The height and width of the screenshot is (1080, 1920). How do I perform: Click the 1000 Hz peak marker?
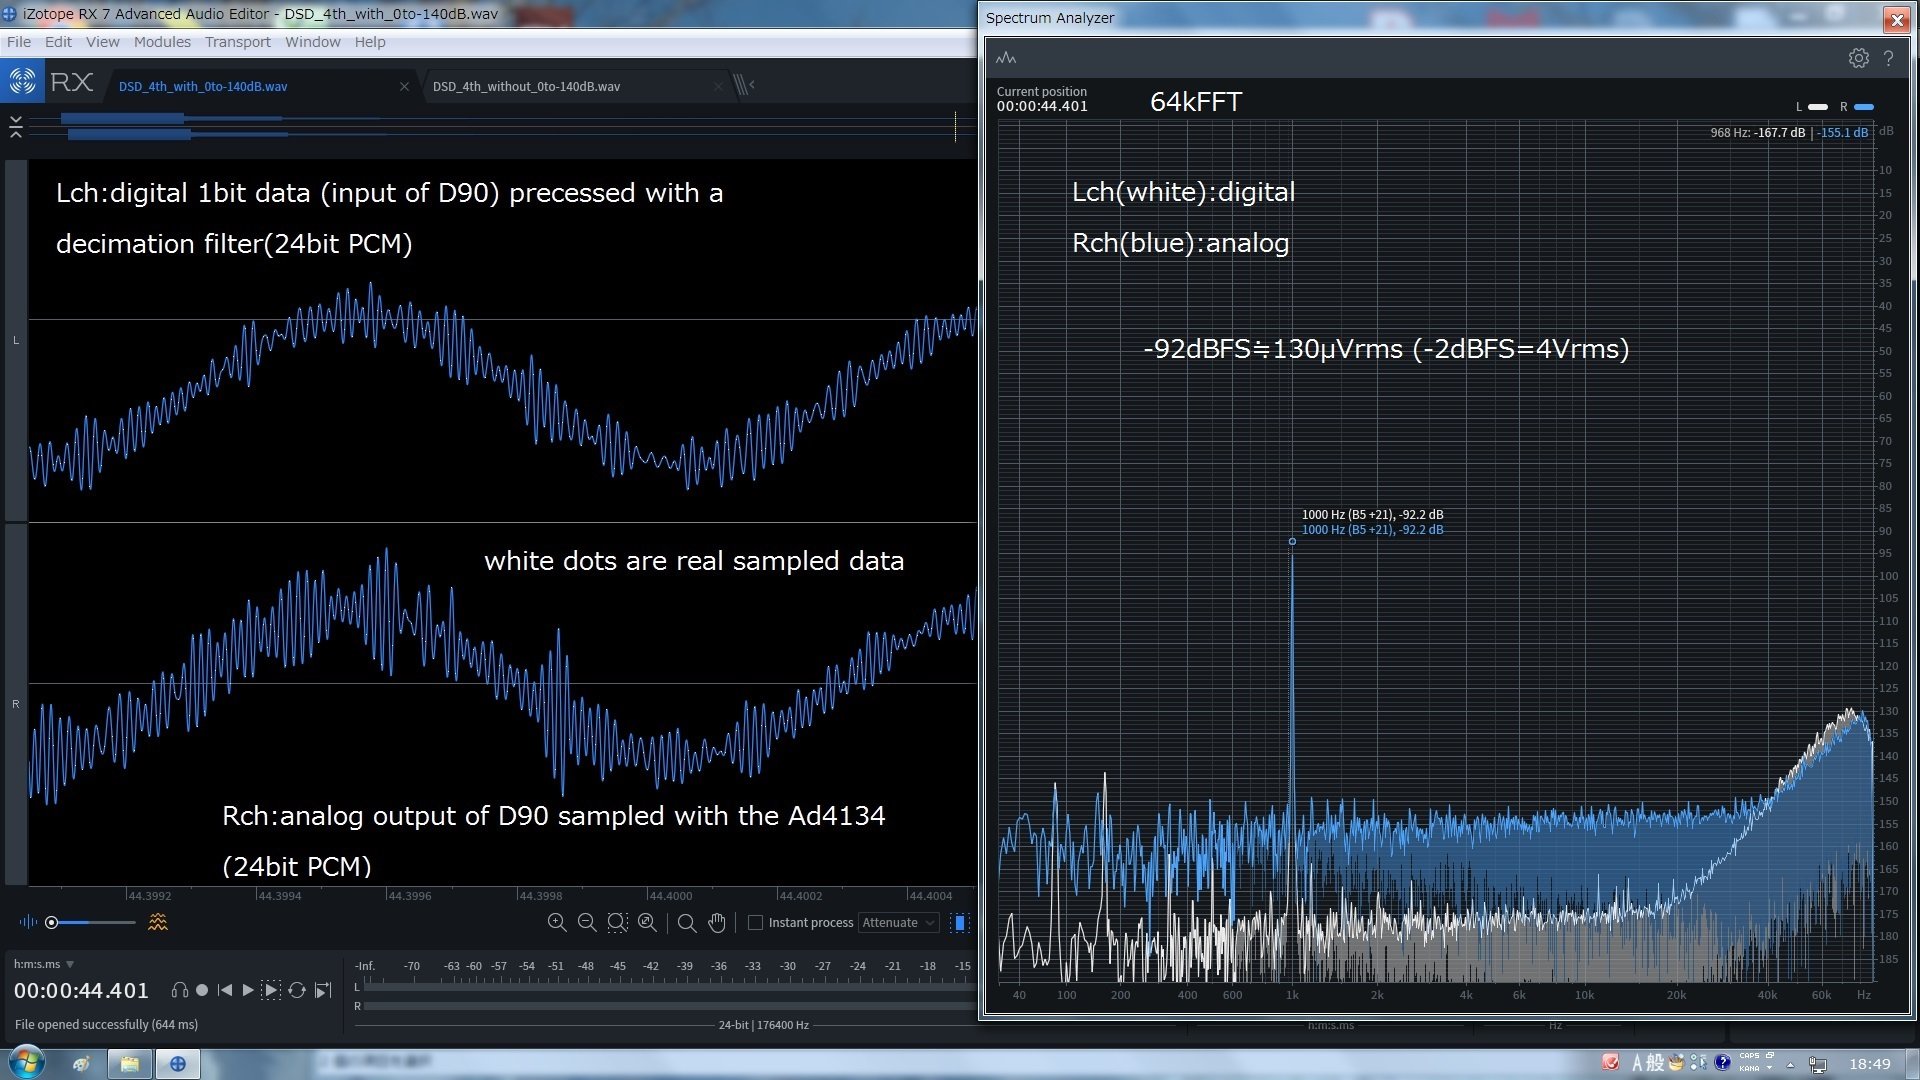(x=1292, y=541)
